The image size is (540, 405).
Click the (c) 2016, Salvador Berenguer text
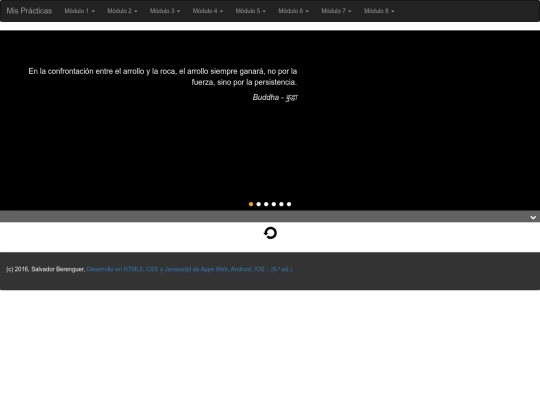click(x=45, y=269)
